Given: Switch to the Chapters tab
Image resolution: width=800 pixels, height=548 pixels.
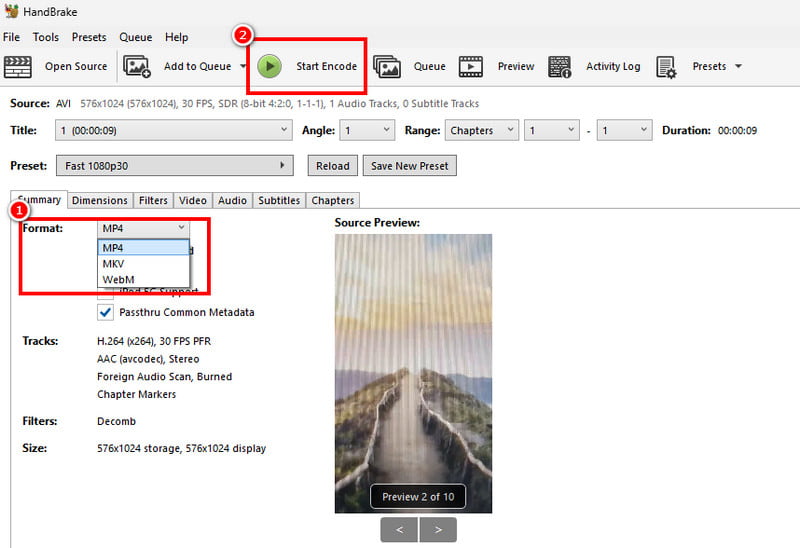Looking at the screenshot, I should coord(333,201).
